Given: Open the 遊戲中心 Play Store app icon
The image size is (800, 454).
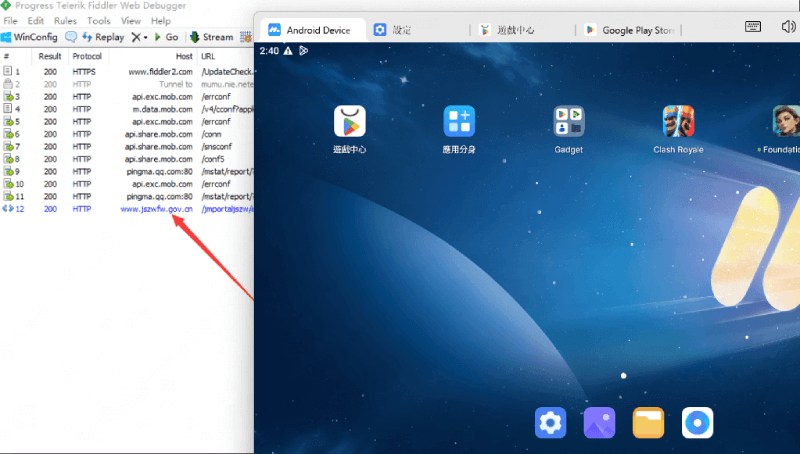Looking at the screenshot, I should [349, 121].
